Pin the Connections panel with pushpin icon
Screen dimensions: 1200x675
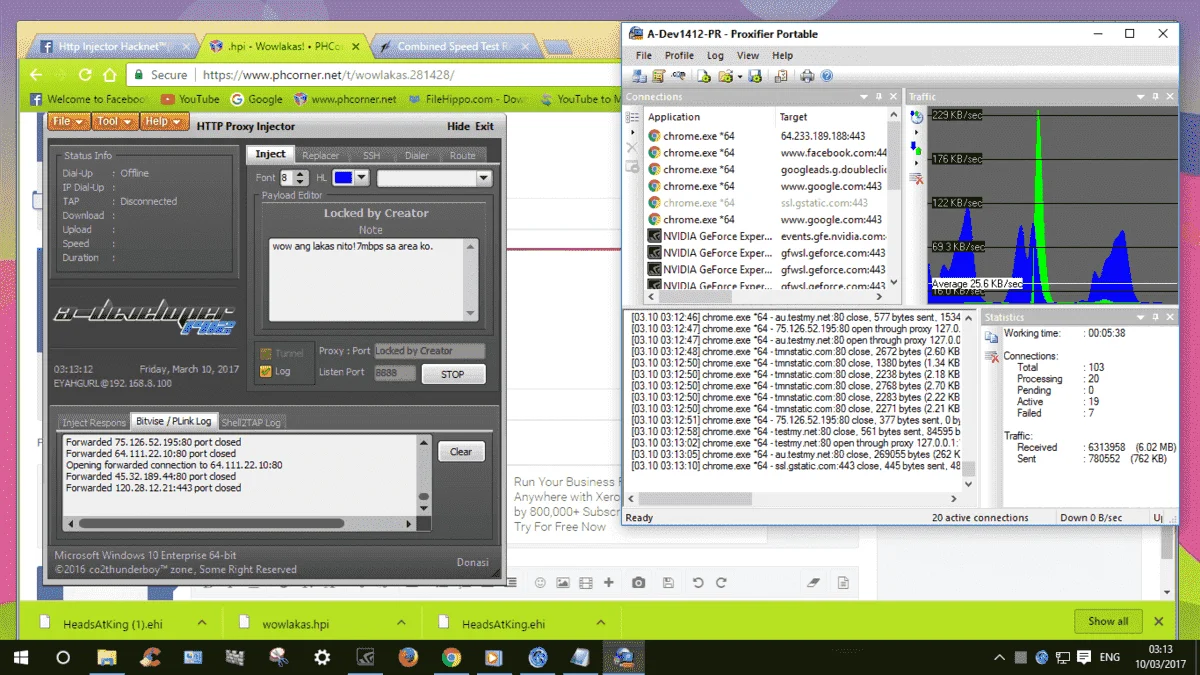pyautogui.click(x=879, y=97)
